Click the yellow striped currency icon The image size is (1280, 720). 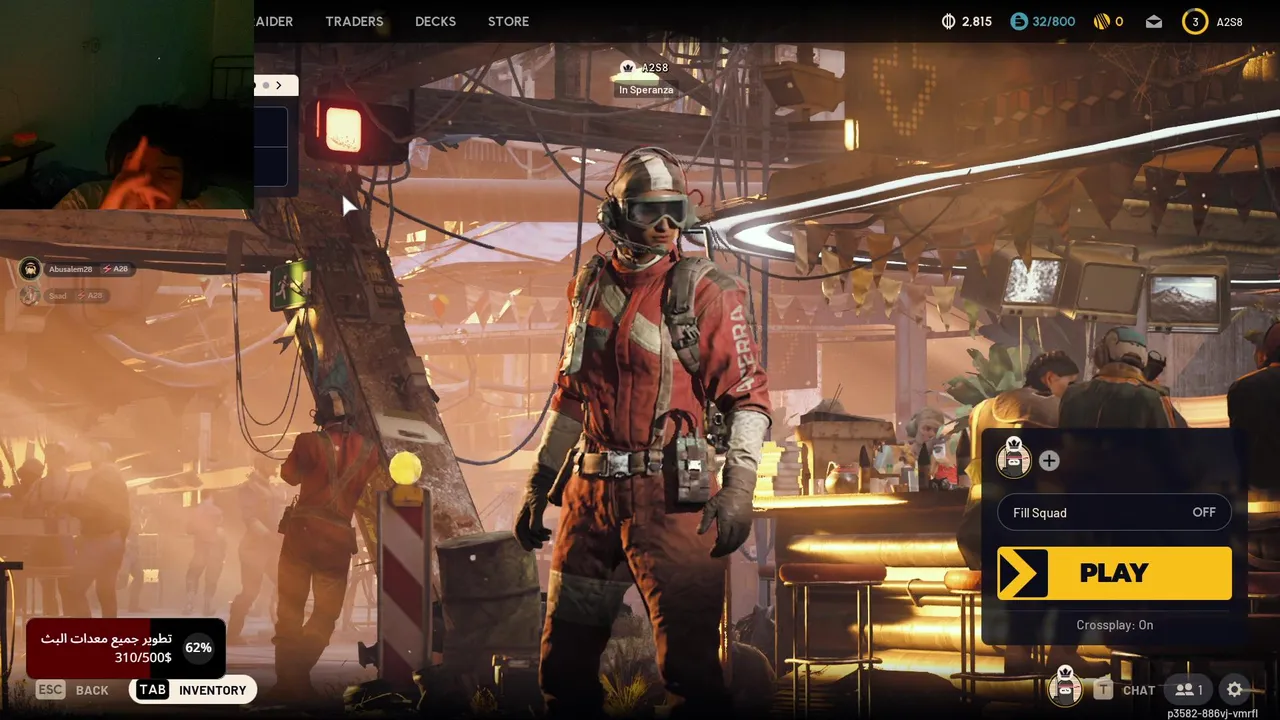1100,21
